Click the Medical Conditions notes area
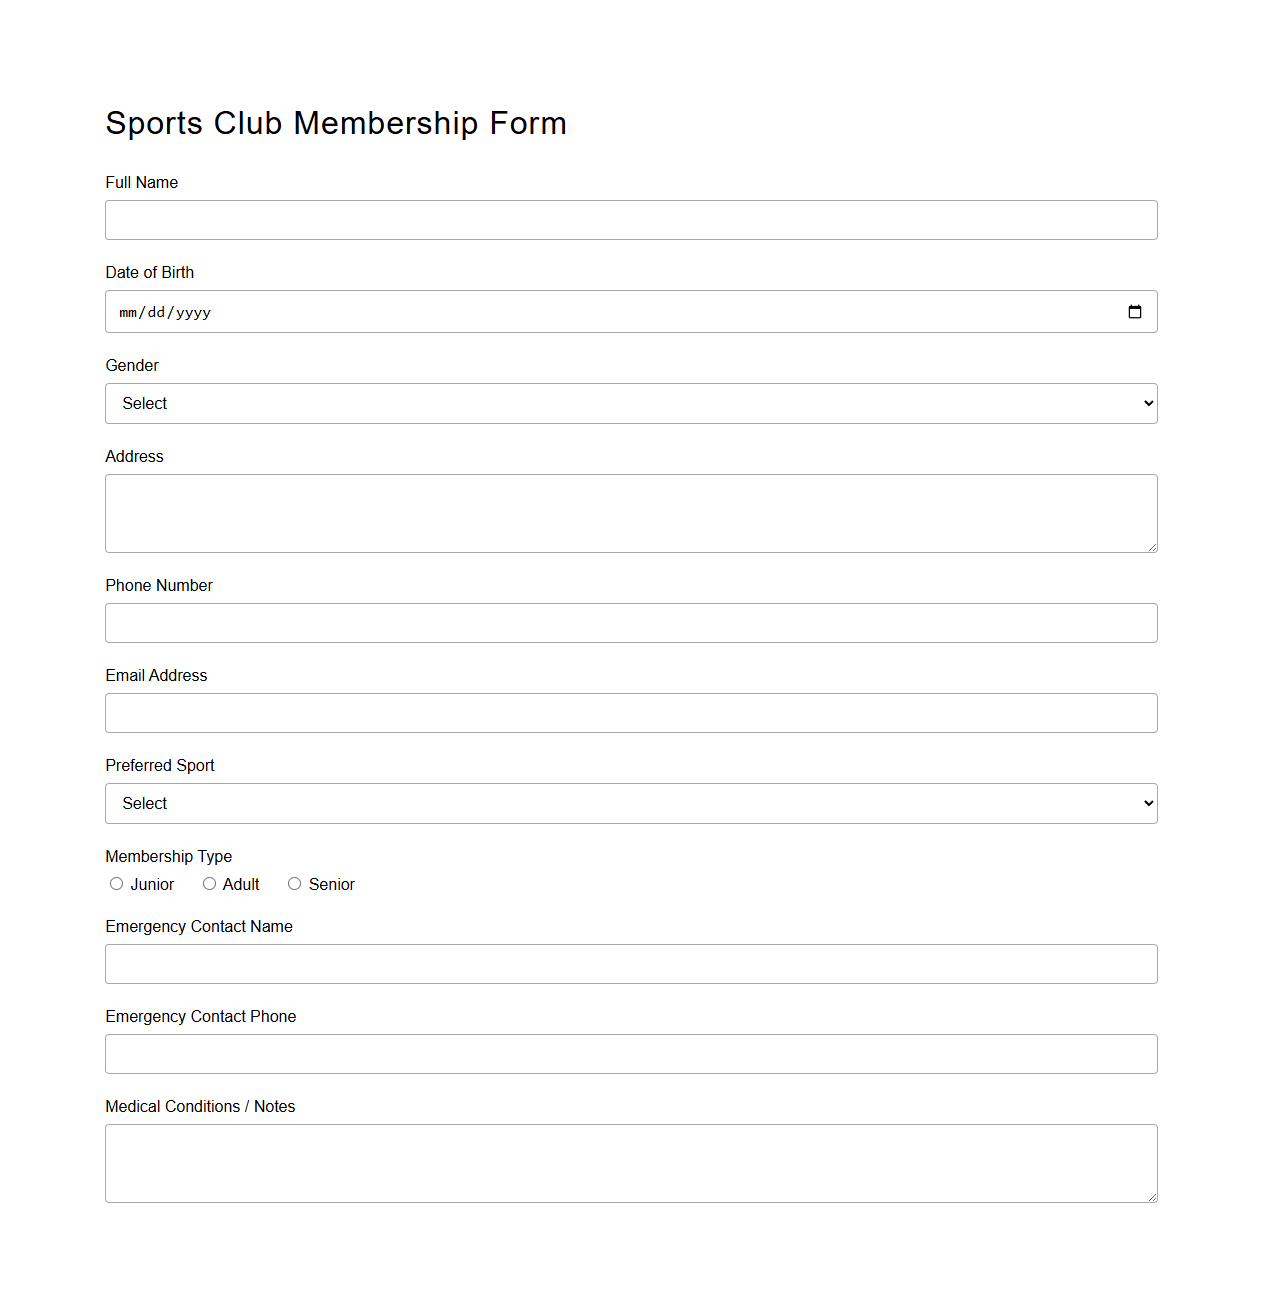1263x1303 pixels. point(630,1162)
